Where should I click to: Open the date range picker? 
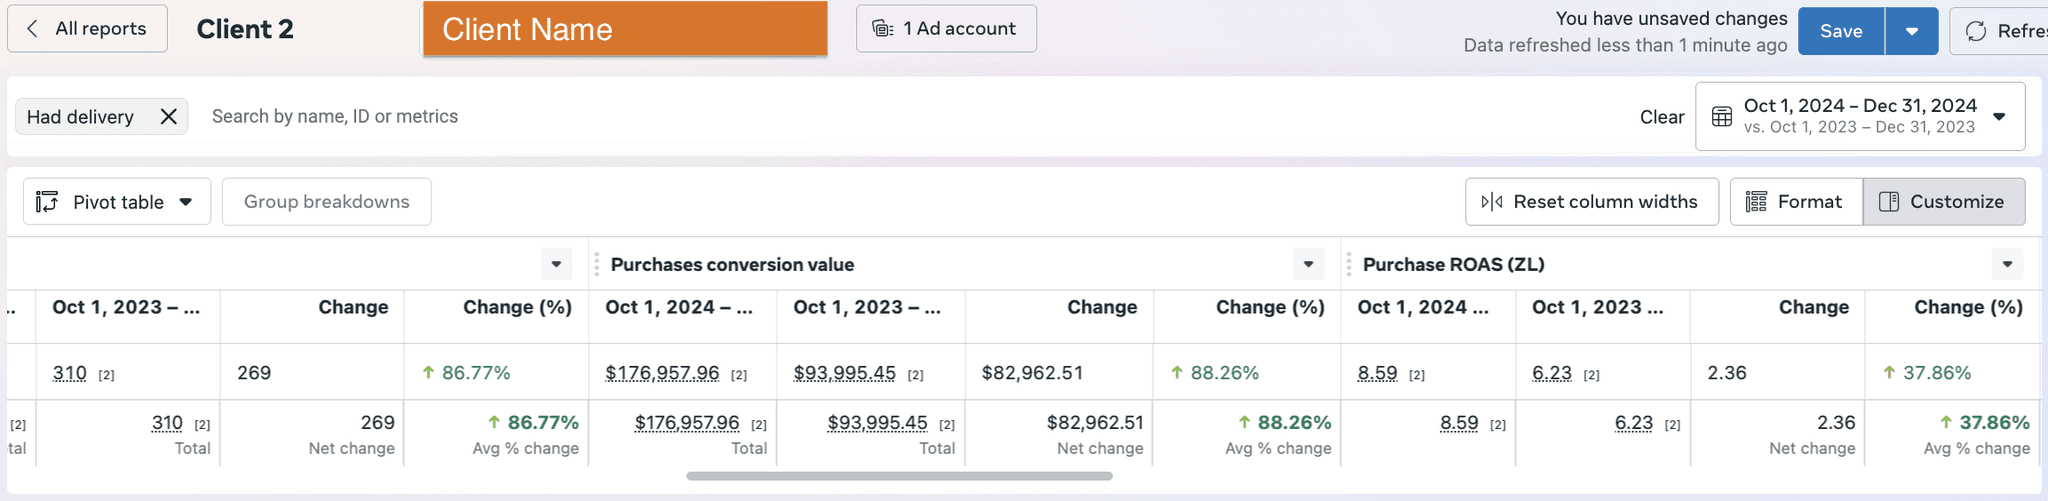1860,116
